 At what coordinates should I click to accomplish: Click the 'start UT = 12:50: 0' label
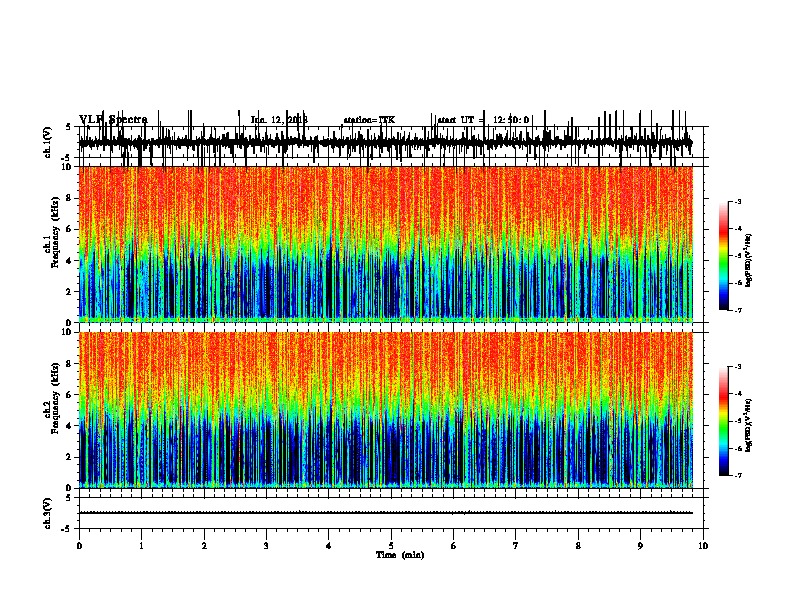(483, 120)
